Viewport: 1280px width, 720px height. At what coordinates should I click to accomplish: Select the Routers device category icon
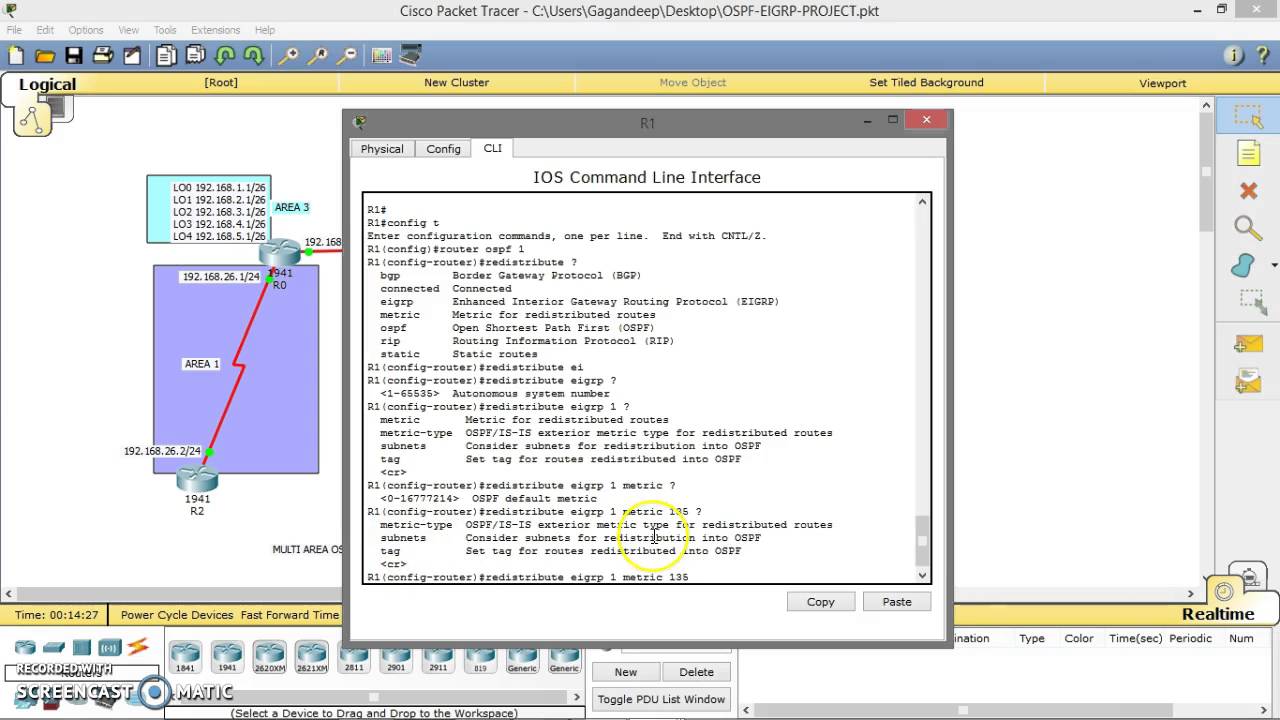click(x=25, y=648)
